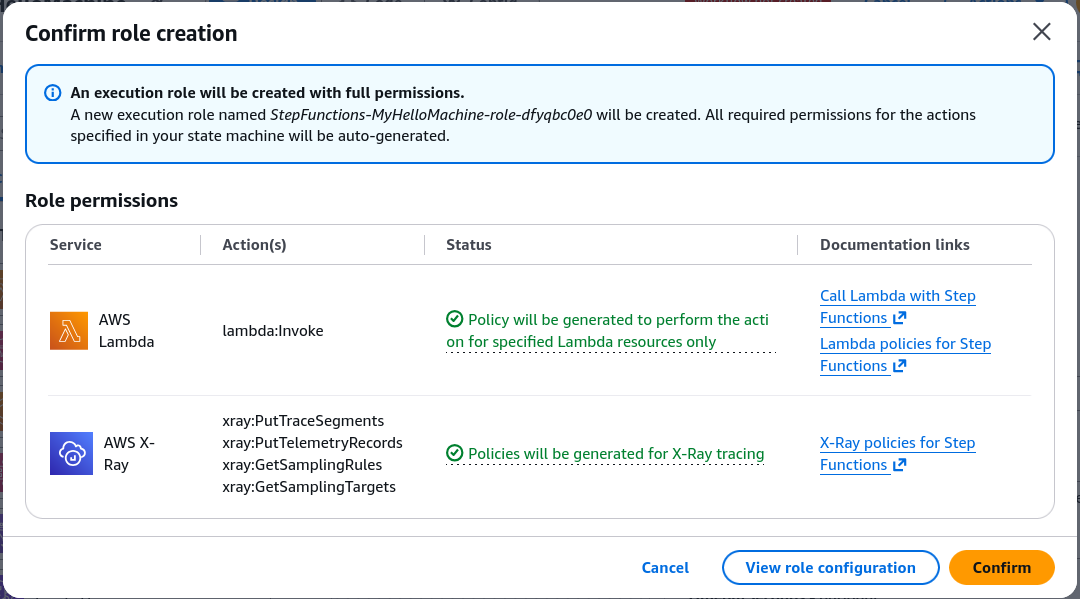Click the green checkmark icon in Lambda status
Image resolution: width=1080 pixels, height=599 pixels.
click(455, 319)
